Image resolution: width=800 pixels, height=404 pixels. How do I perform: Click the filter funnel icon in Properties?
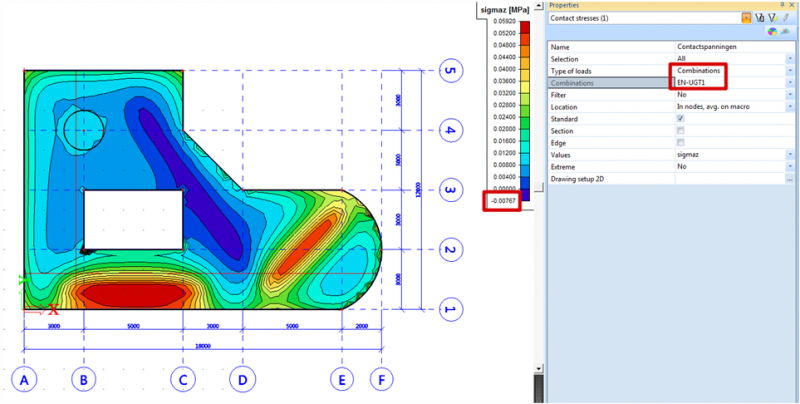click(x=760, y=18)
